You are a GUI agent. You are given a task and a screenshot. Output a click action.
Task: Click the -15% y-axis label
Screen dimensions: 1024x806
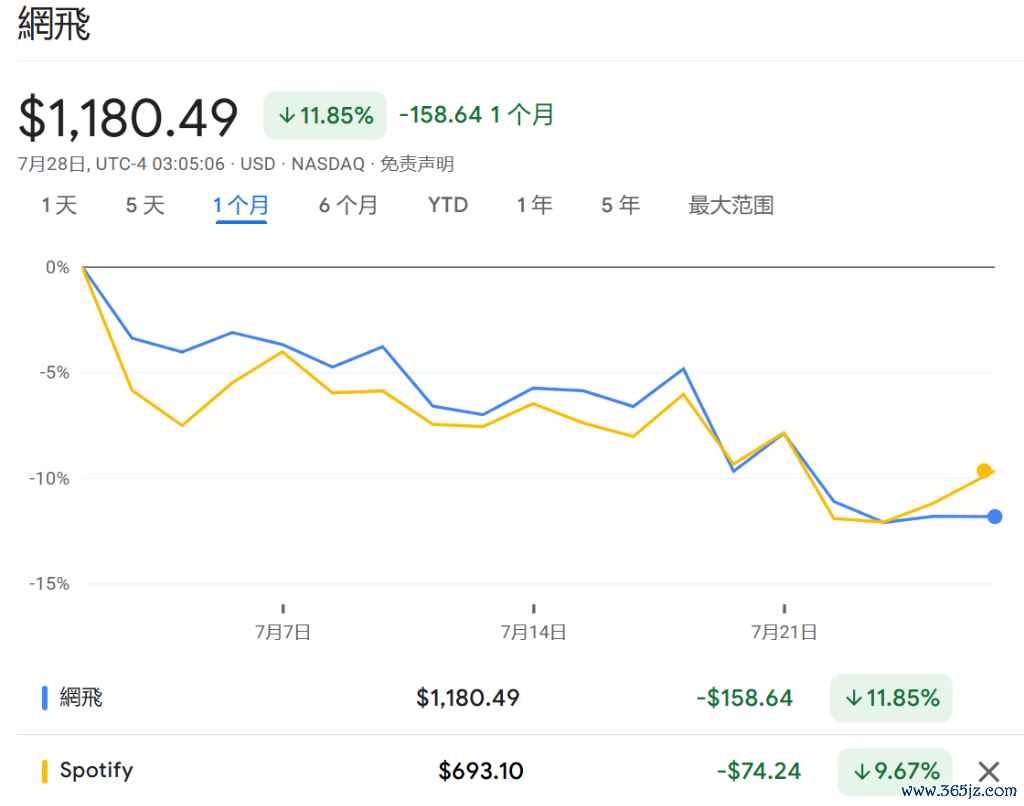pos(49,584)
